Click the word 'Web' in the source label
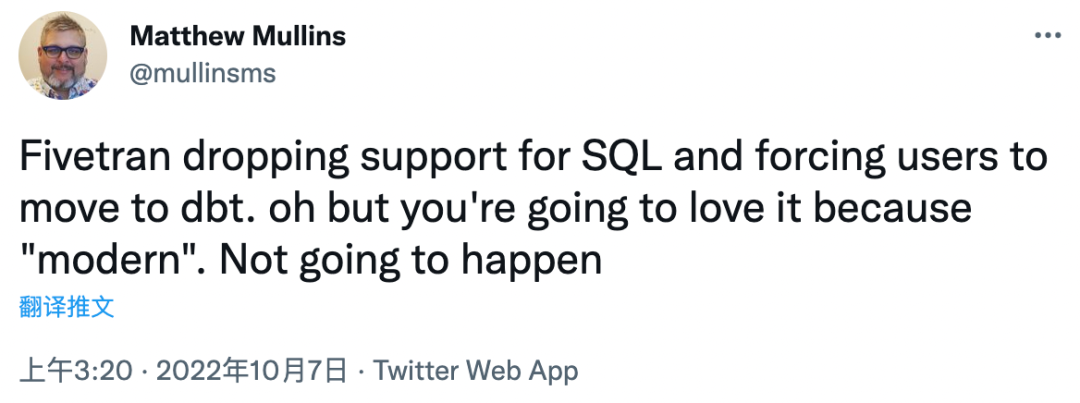1080x403 pixels. pyautogui.click(x=496, y=372)
